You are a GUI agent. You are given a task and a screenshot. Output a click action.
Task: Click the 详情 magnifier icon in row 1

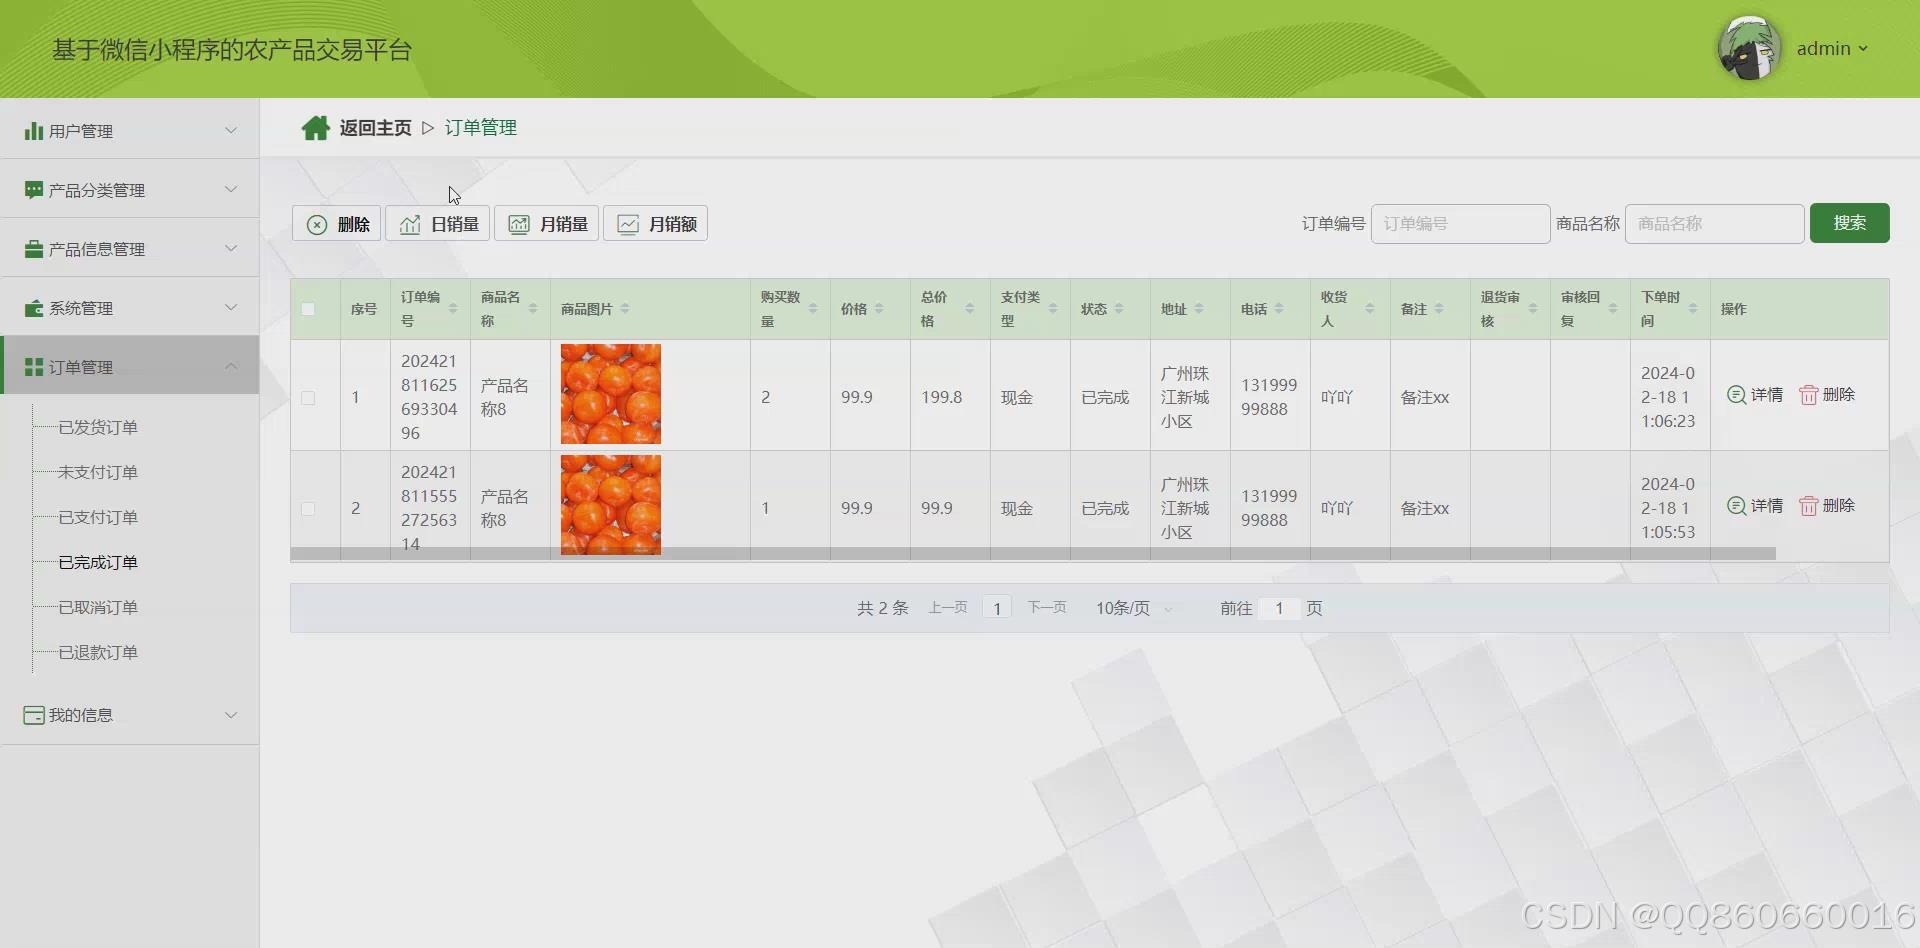(1737, 395)
